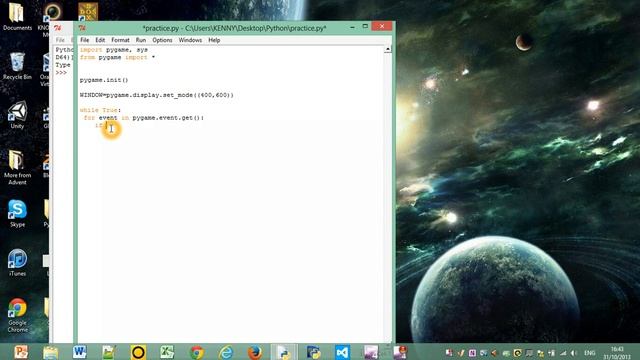
Task: Launch Chrome from the taskbar
Action: [196, 352]
